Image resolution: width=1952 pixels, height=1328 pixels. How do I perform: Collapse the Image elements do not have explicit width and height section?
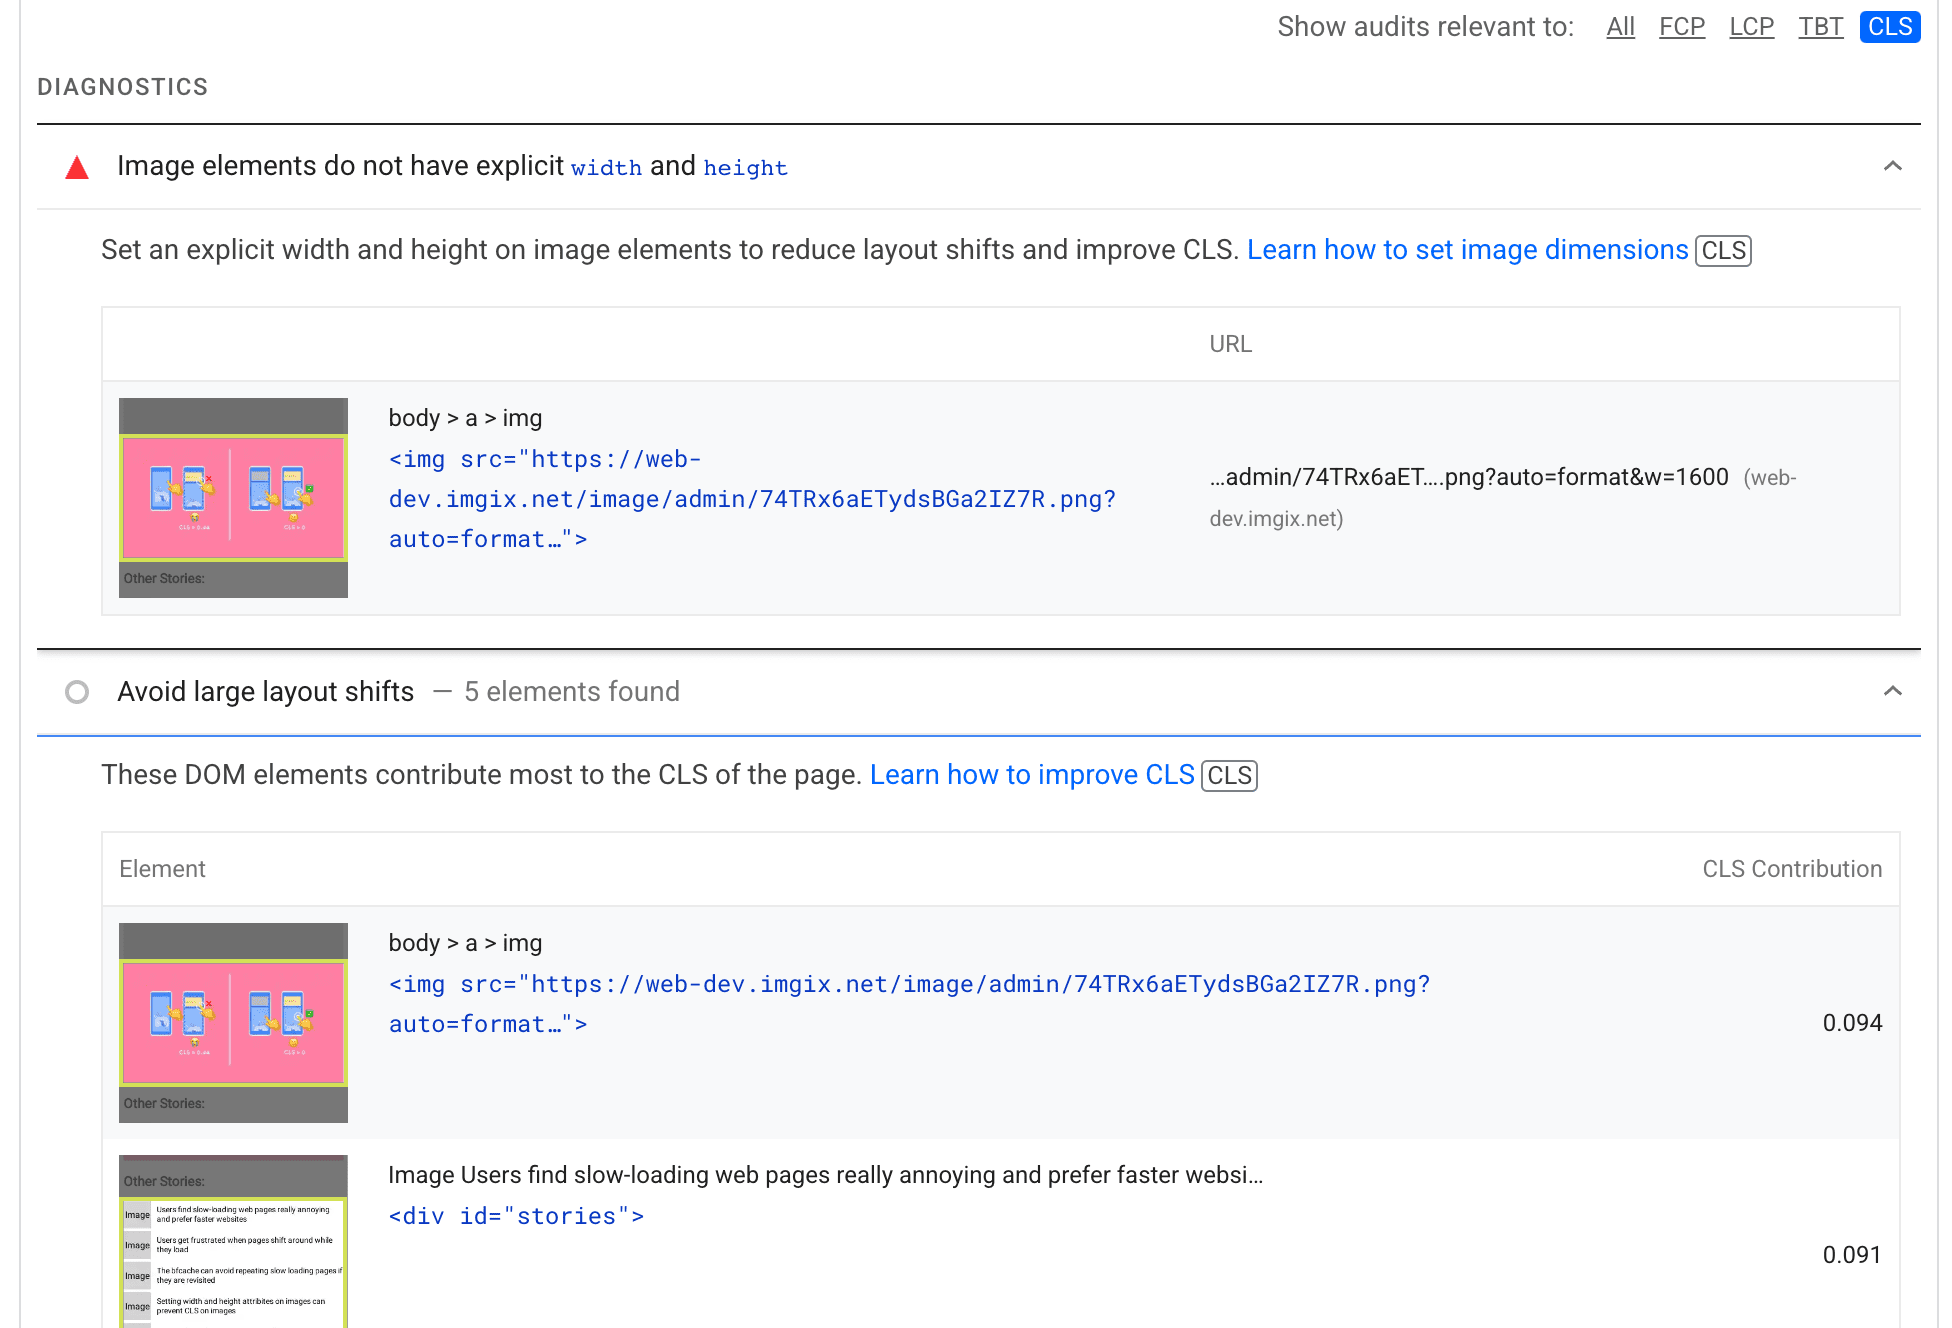click(x=1893, y=165)
